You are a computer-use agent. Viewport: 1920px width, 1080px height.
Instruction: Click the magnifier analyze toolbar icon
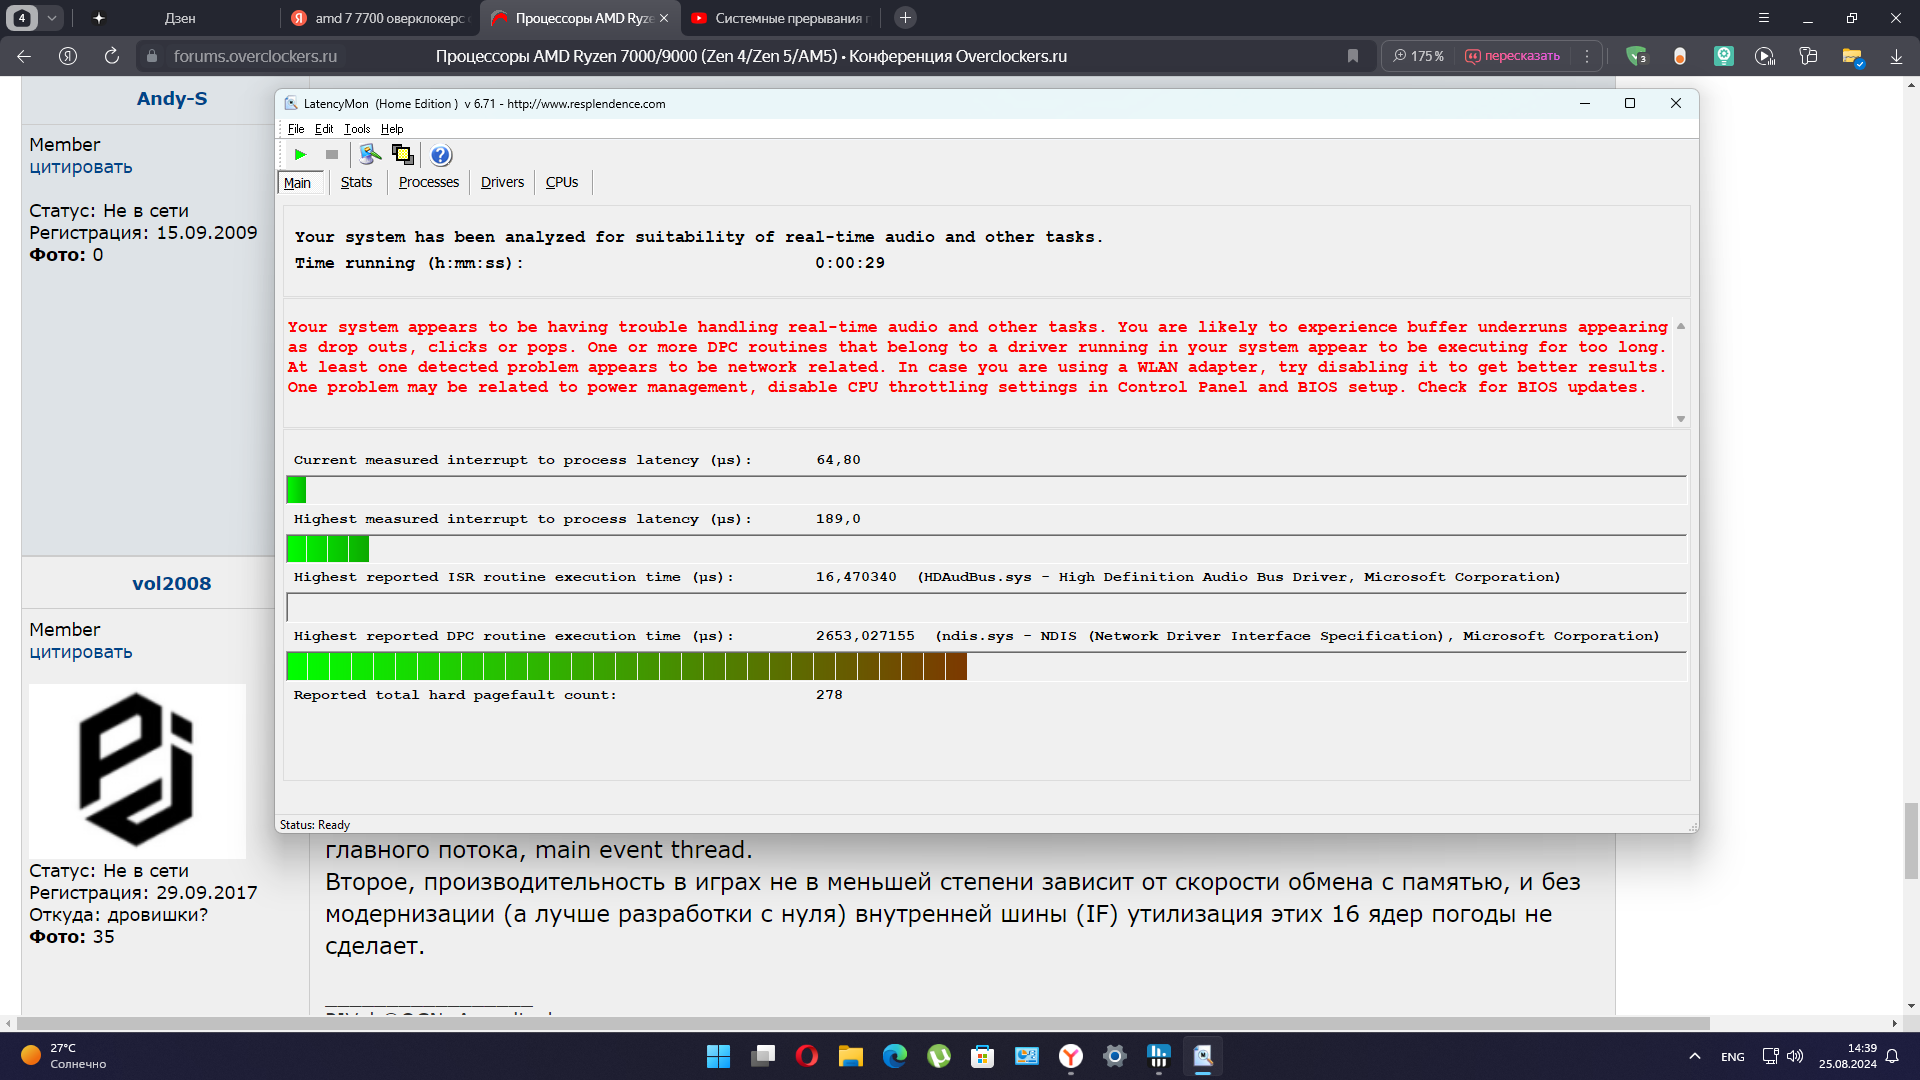coord(370,154)
